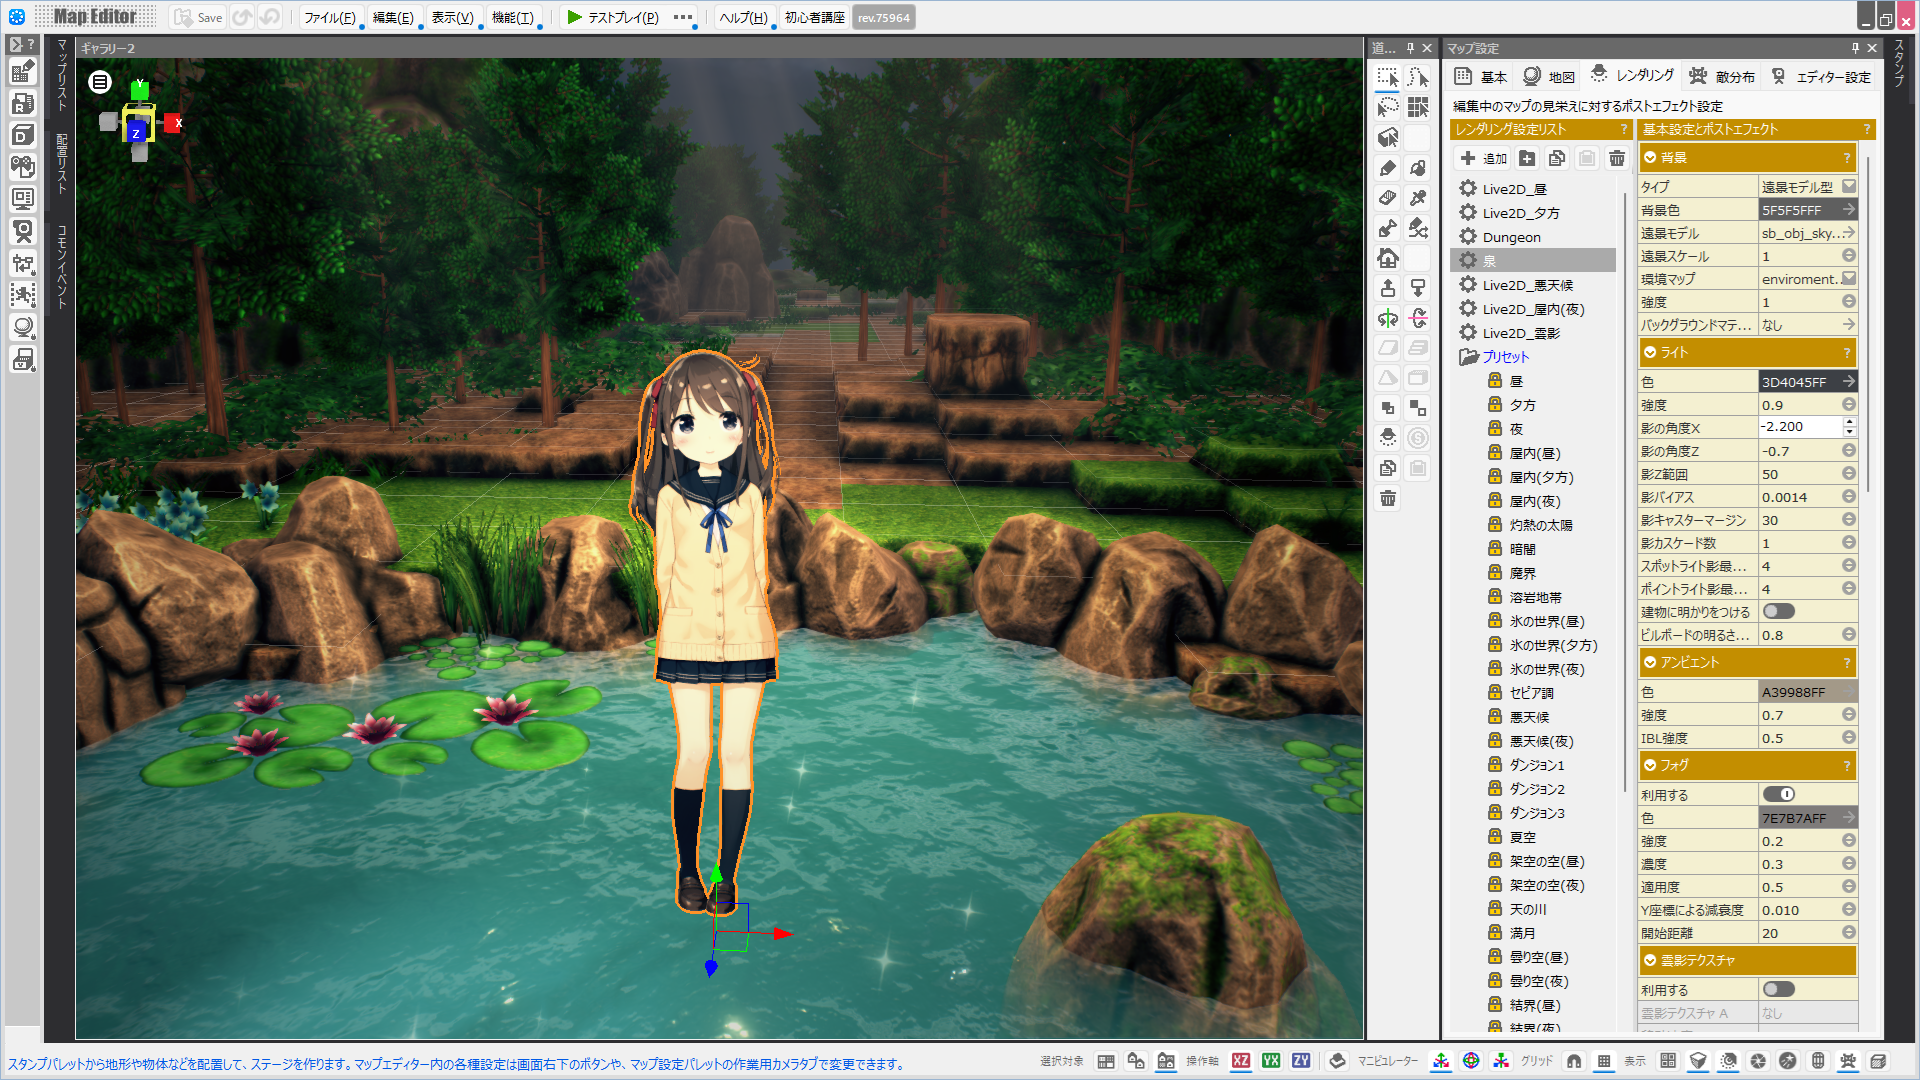This screenshot has width=1920, height=1080.
Task: Click the house placement tool icon
Action: pos(1388,258)
